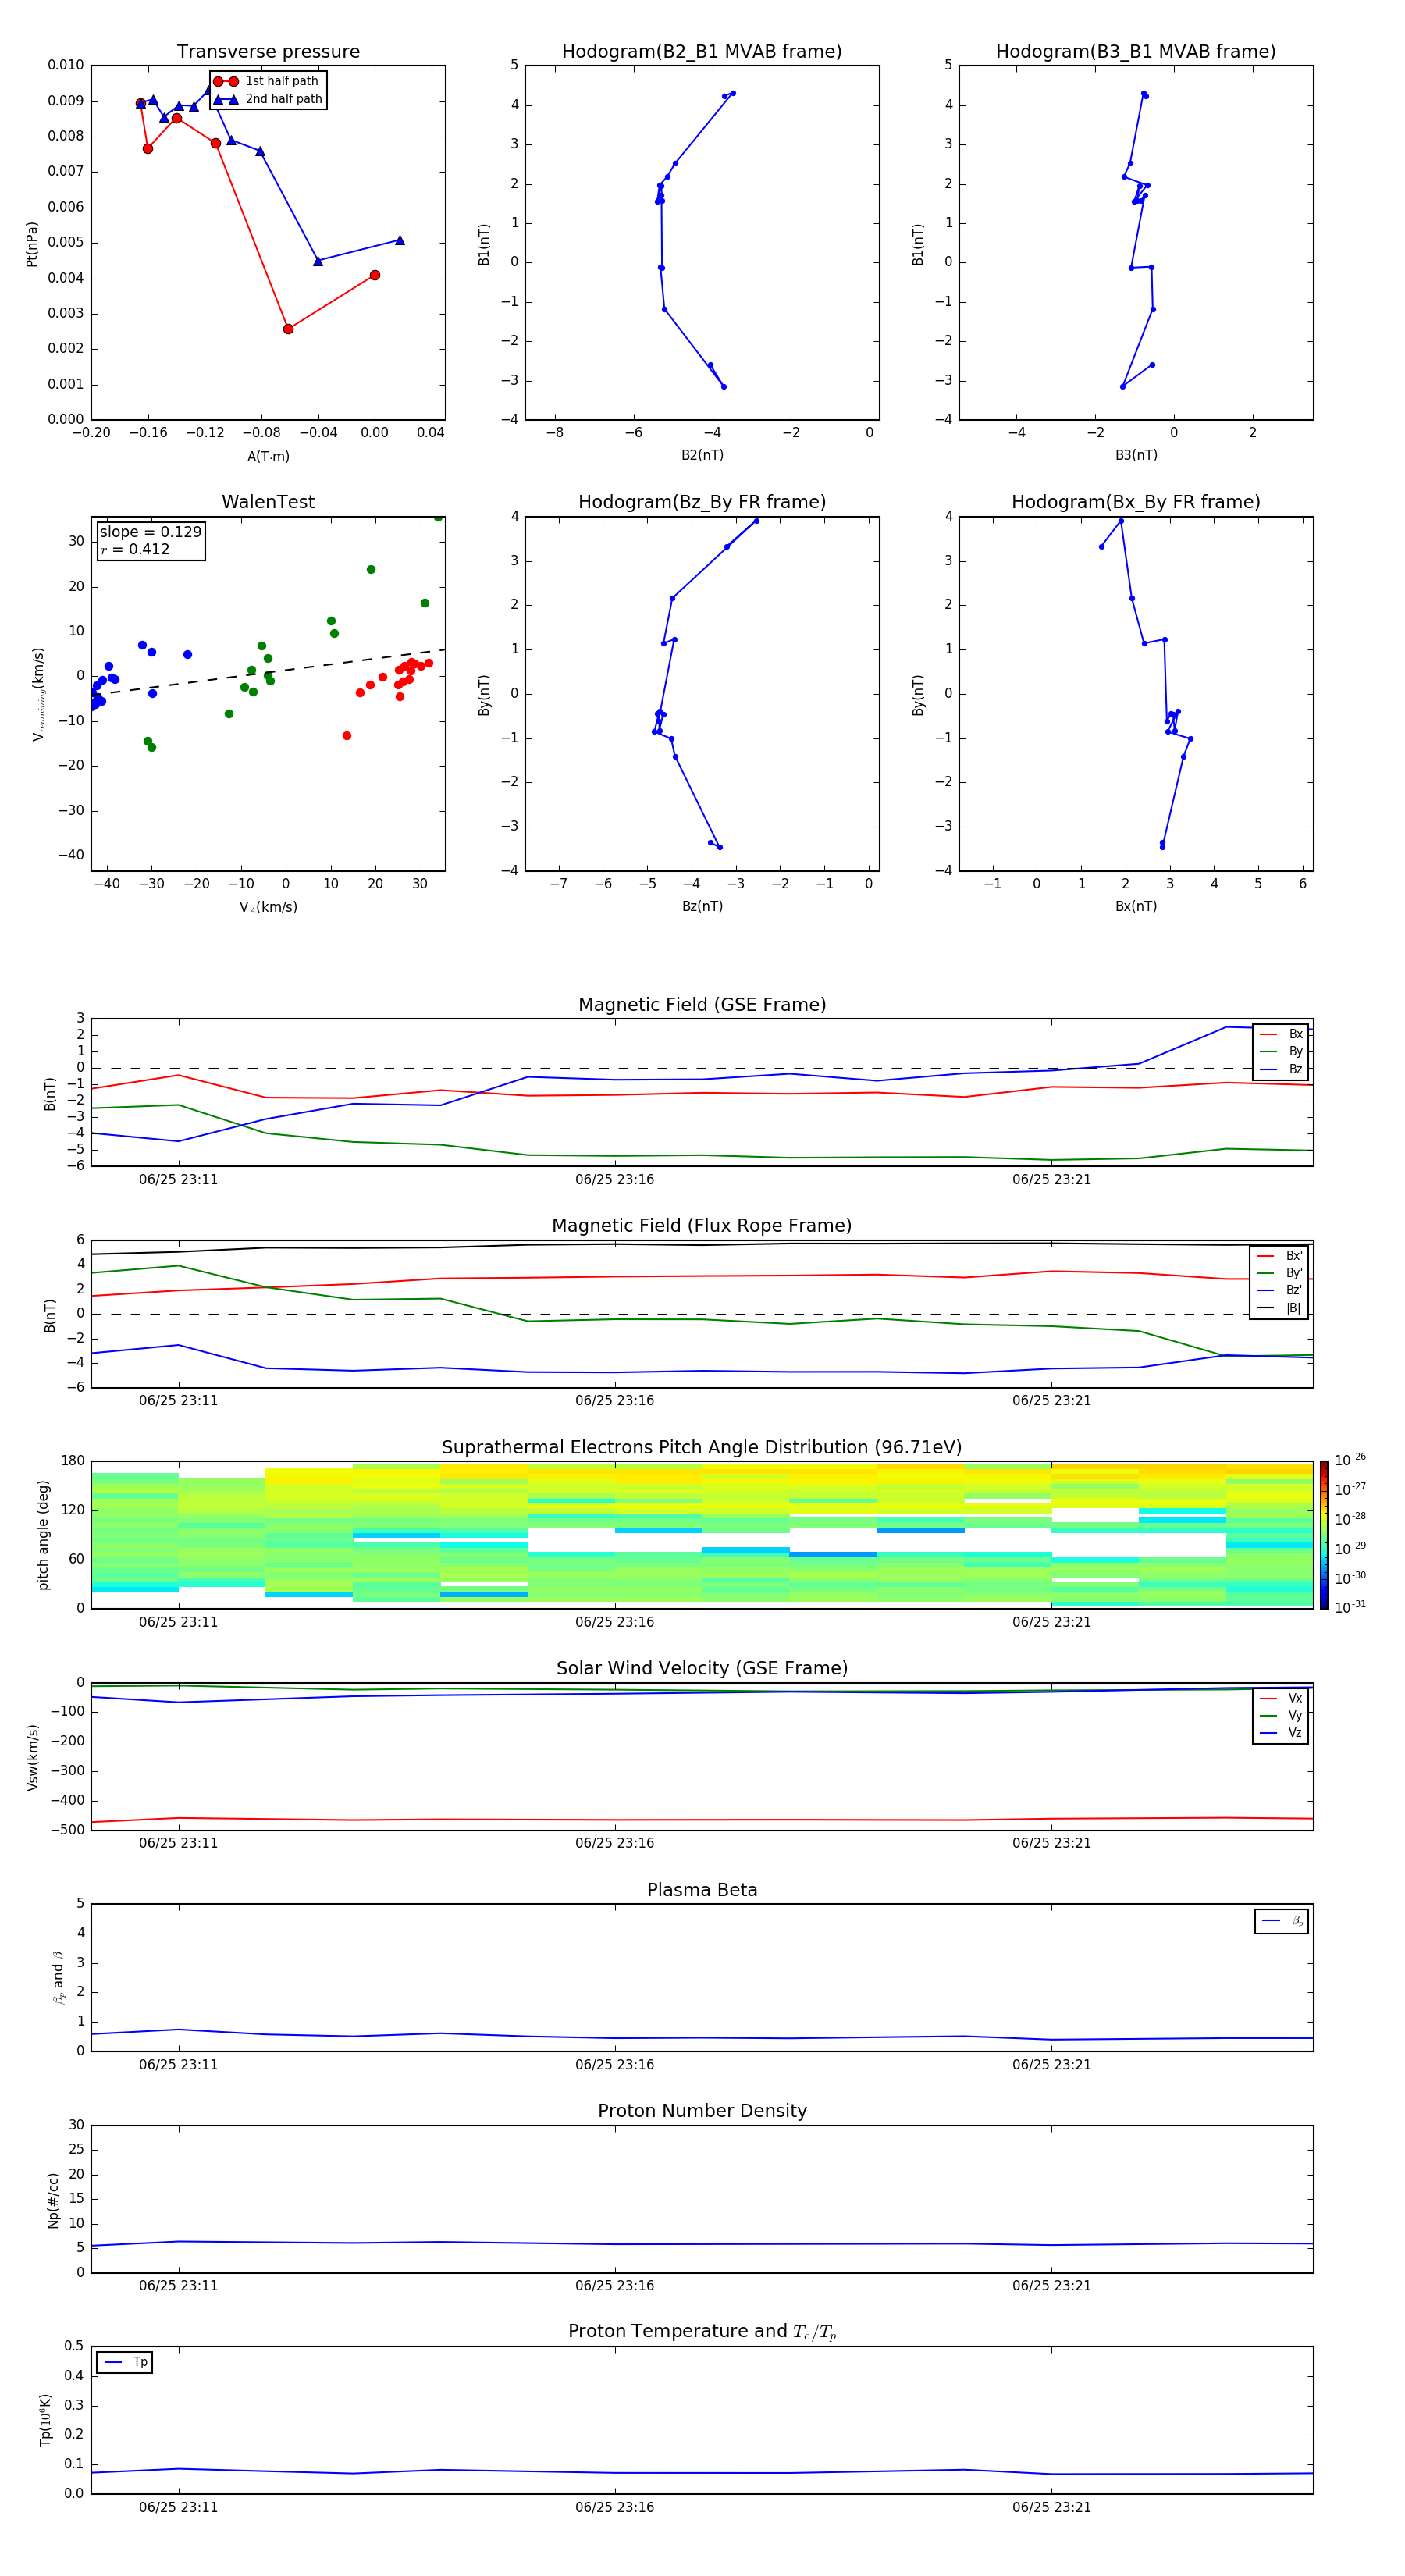1405x2576 pixels.
Task: Click the "By" entry in GSE legend
Action: click(x=1282, y=1051)
